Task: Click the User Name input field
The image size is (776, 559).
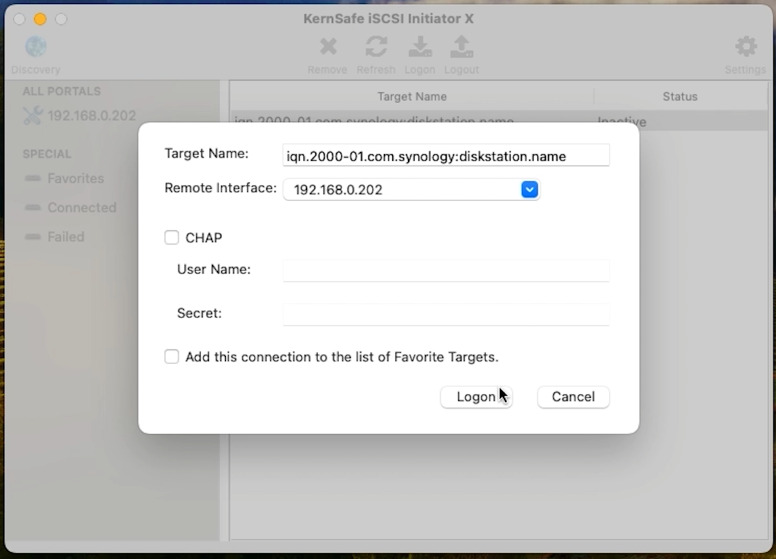Action: tap(446, 270)
